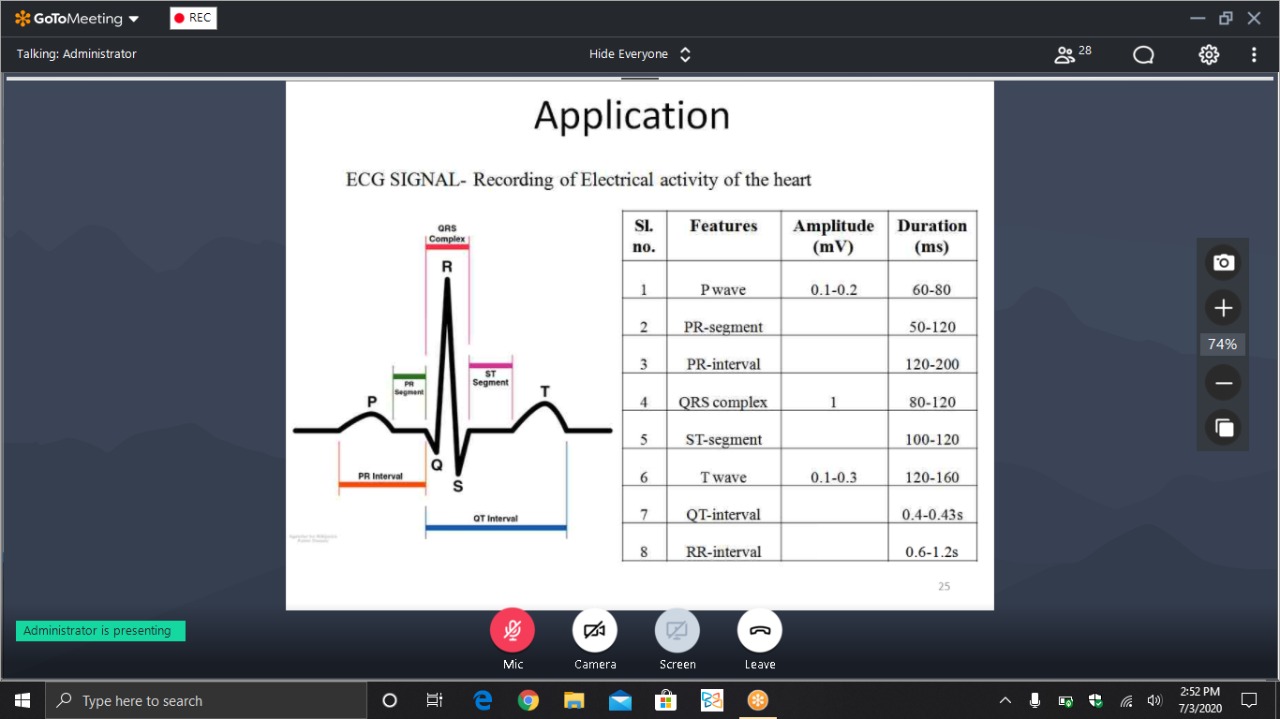Open the more options kebab menu

(1254, 54)
